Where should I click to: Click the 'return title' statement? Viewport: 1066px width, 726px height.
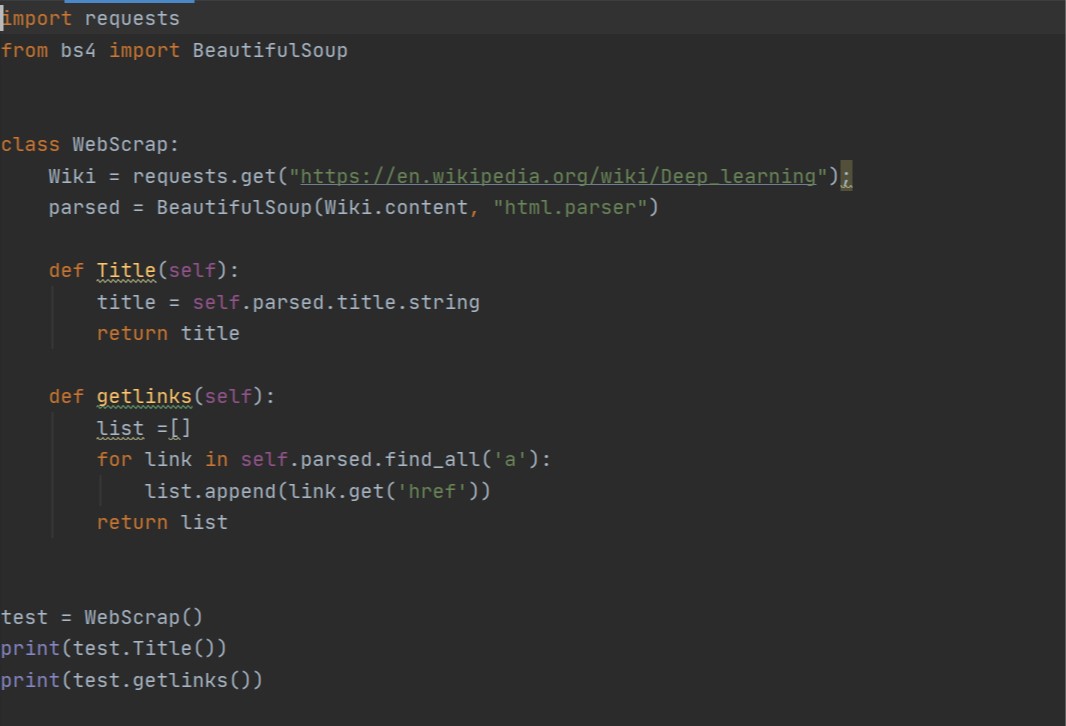(x=168, y=334)
